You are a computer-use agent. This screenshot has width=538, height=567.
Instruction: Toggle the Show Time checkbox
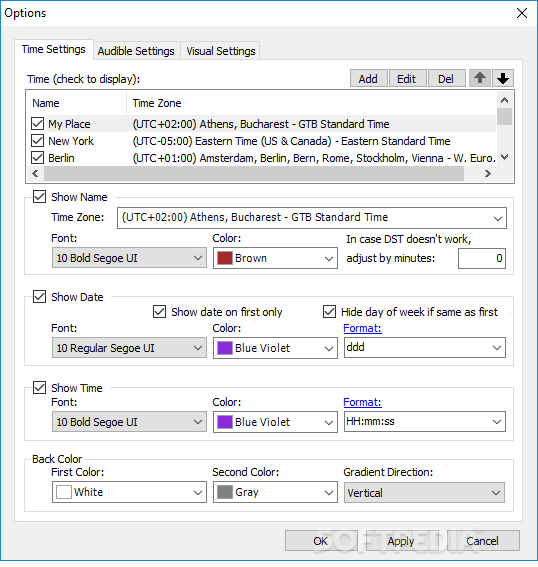tap(39, 388)
